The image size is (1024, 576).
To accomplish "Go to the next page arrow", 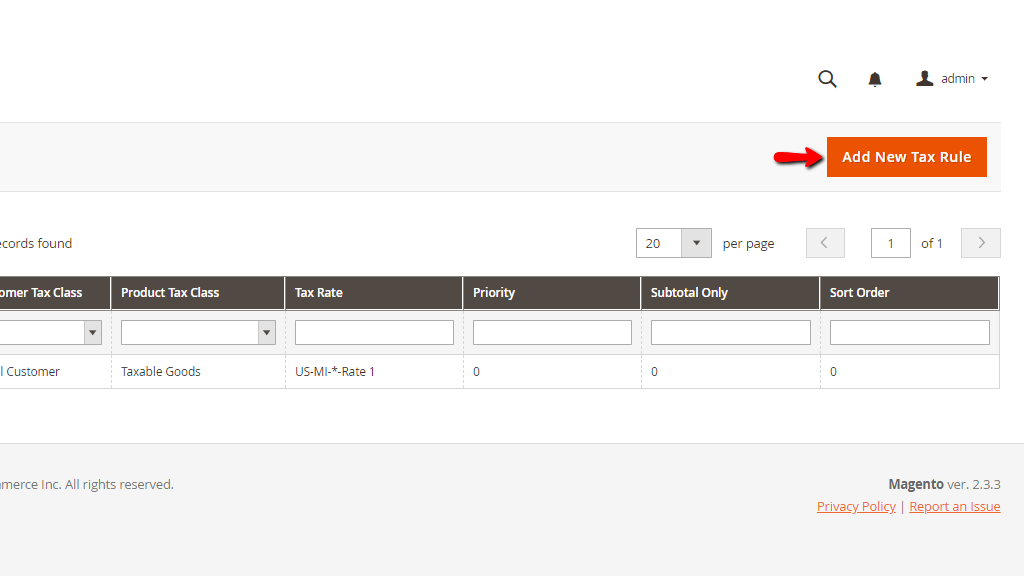I will 980,243.
